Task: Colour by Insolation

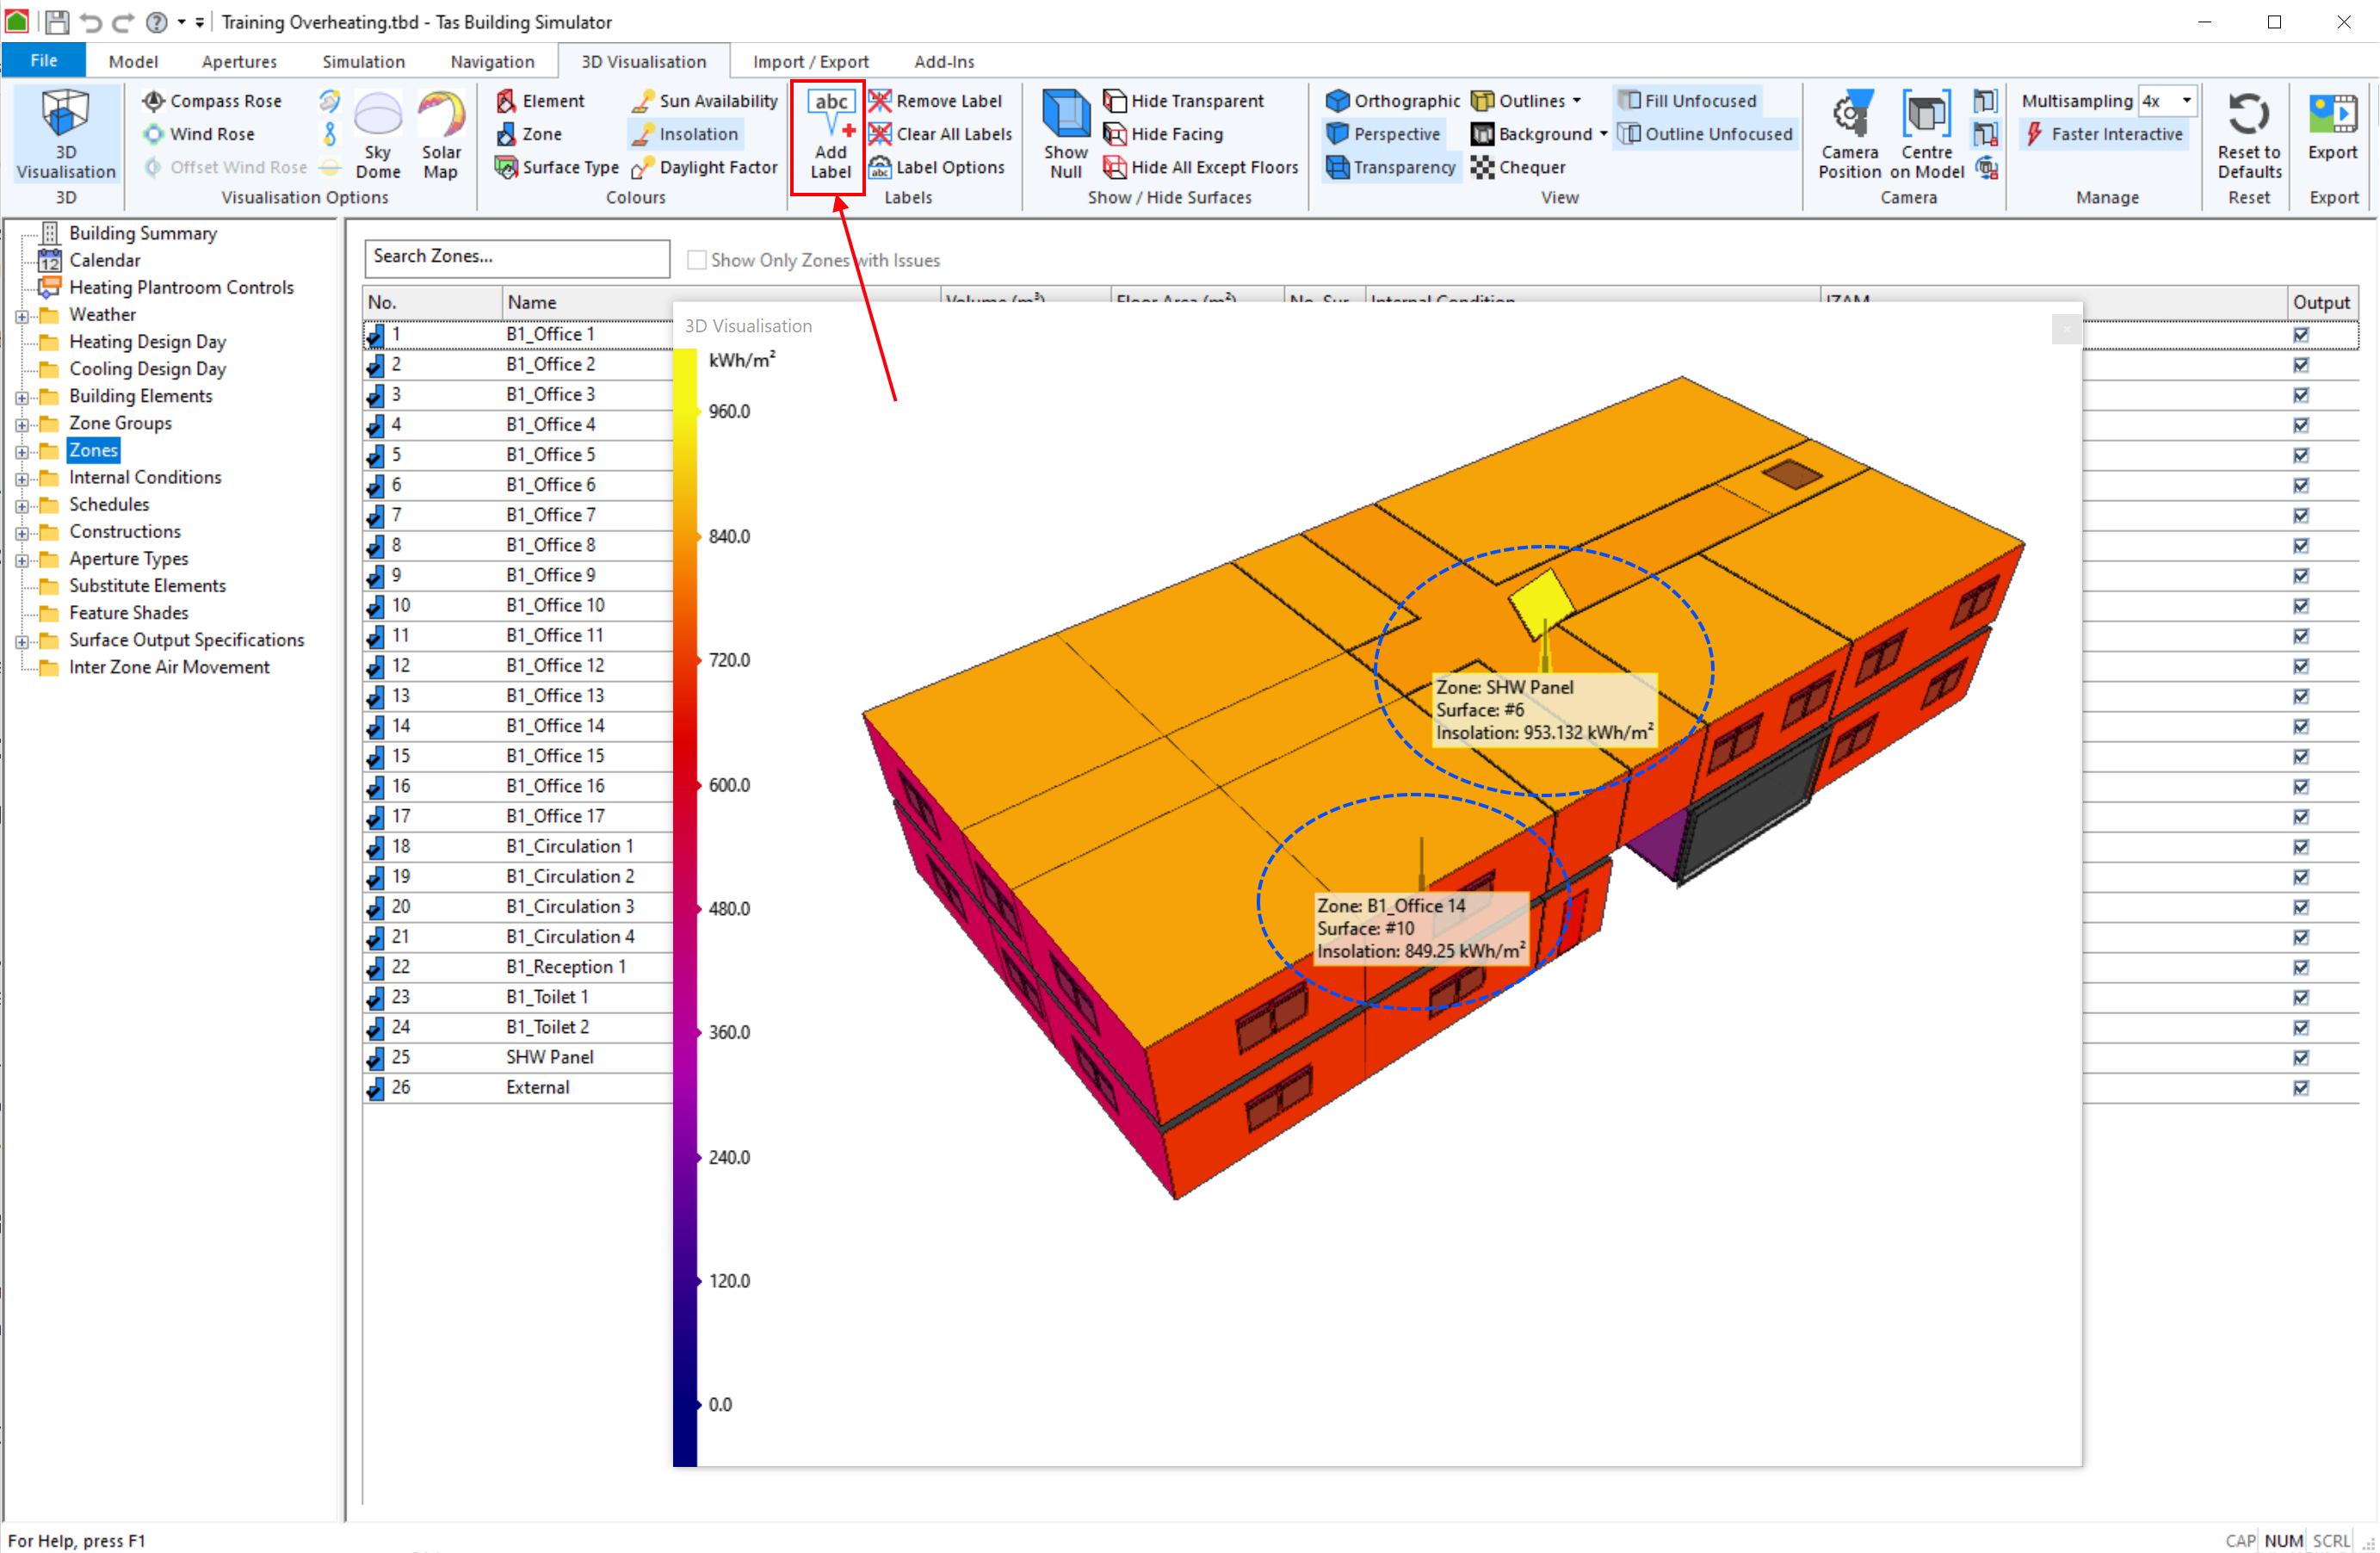Action: (685, 134)
